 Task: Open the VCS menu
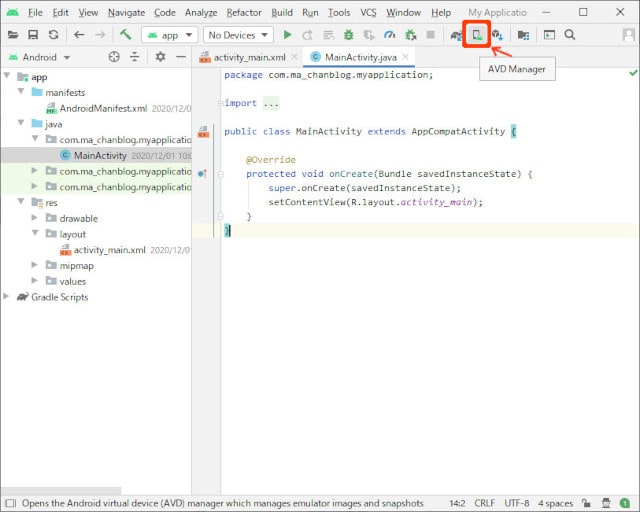368,13
